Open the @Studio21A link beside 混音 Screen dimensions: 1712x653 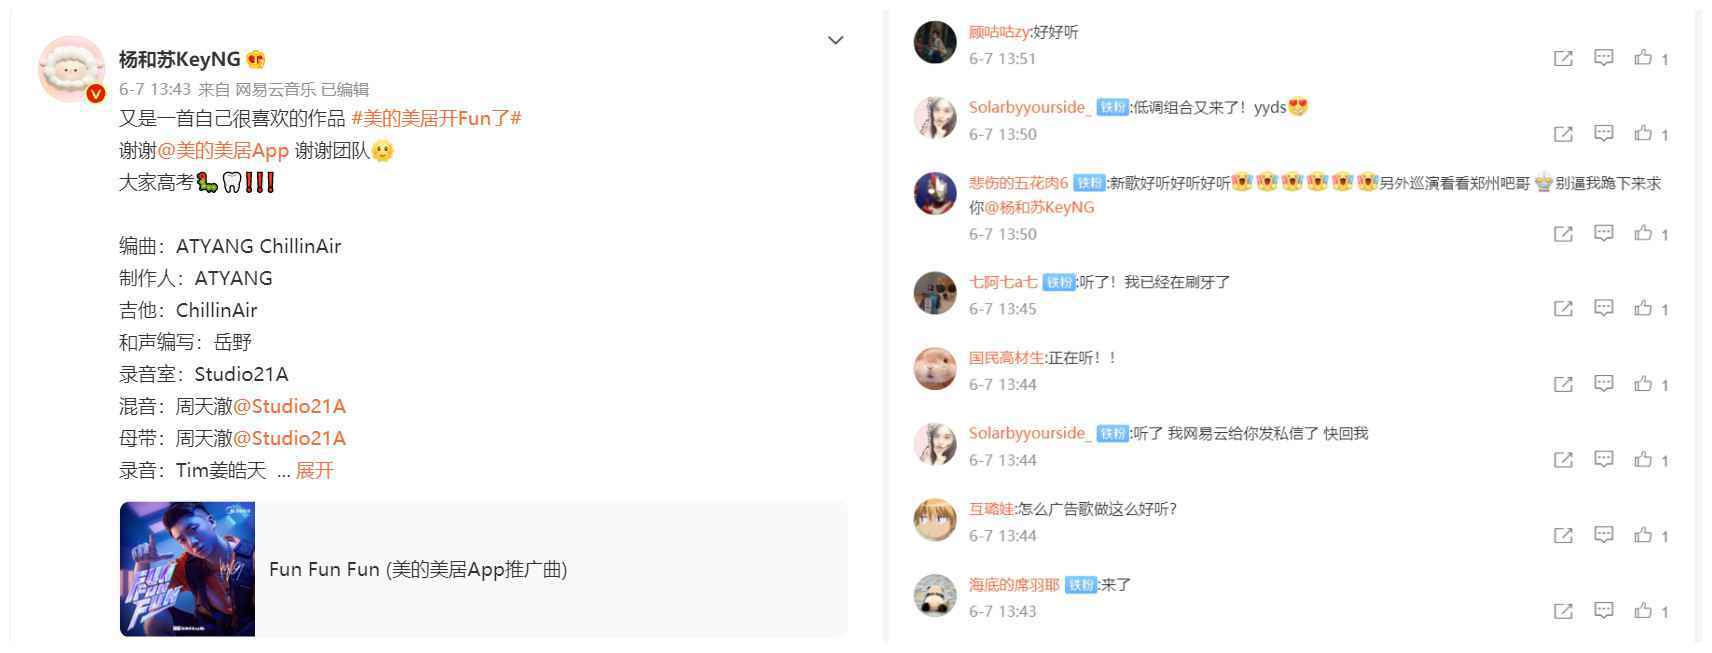click(x=293, y=406)
